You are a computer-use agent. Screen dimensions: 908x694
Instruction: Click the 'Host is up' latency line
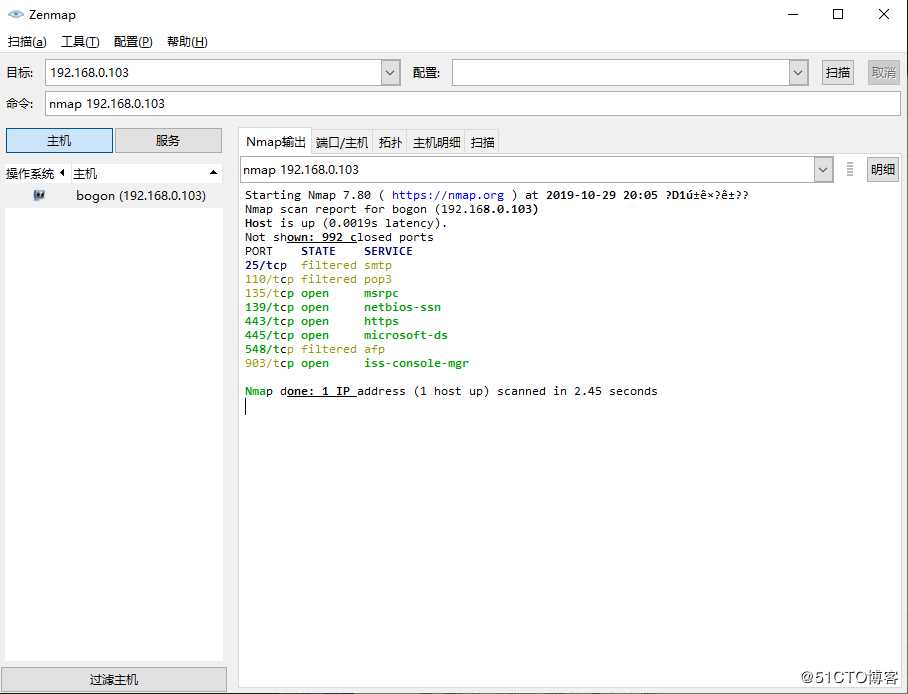[346, 223]
